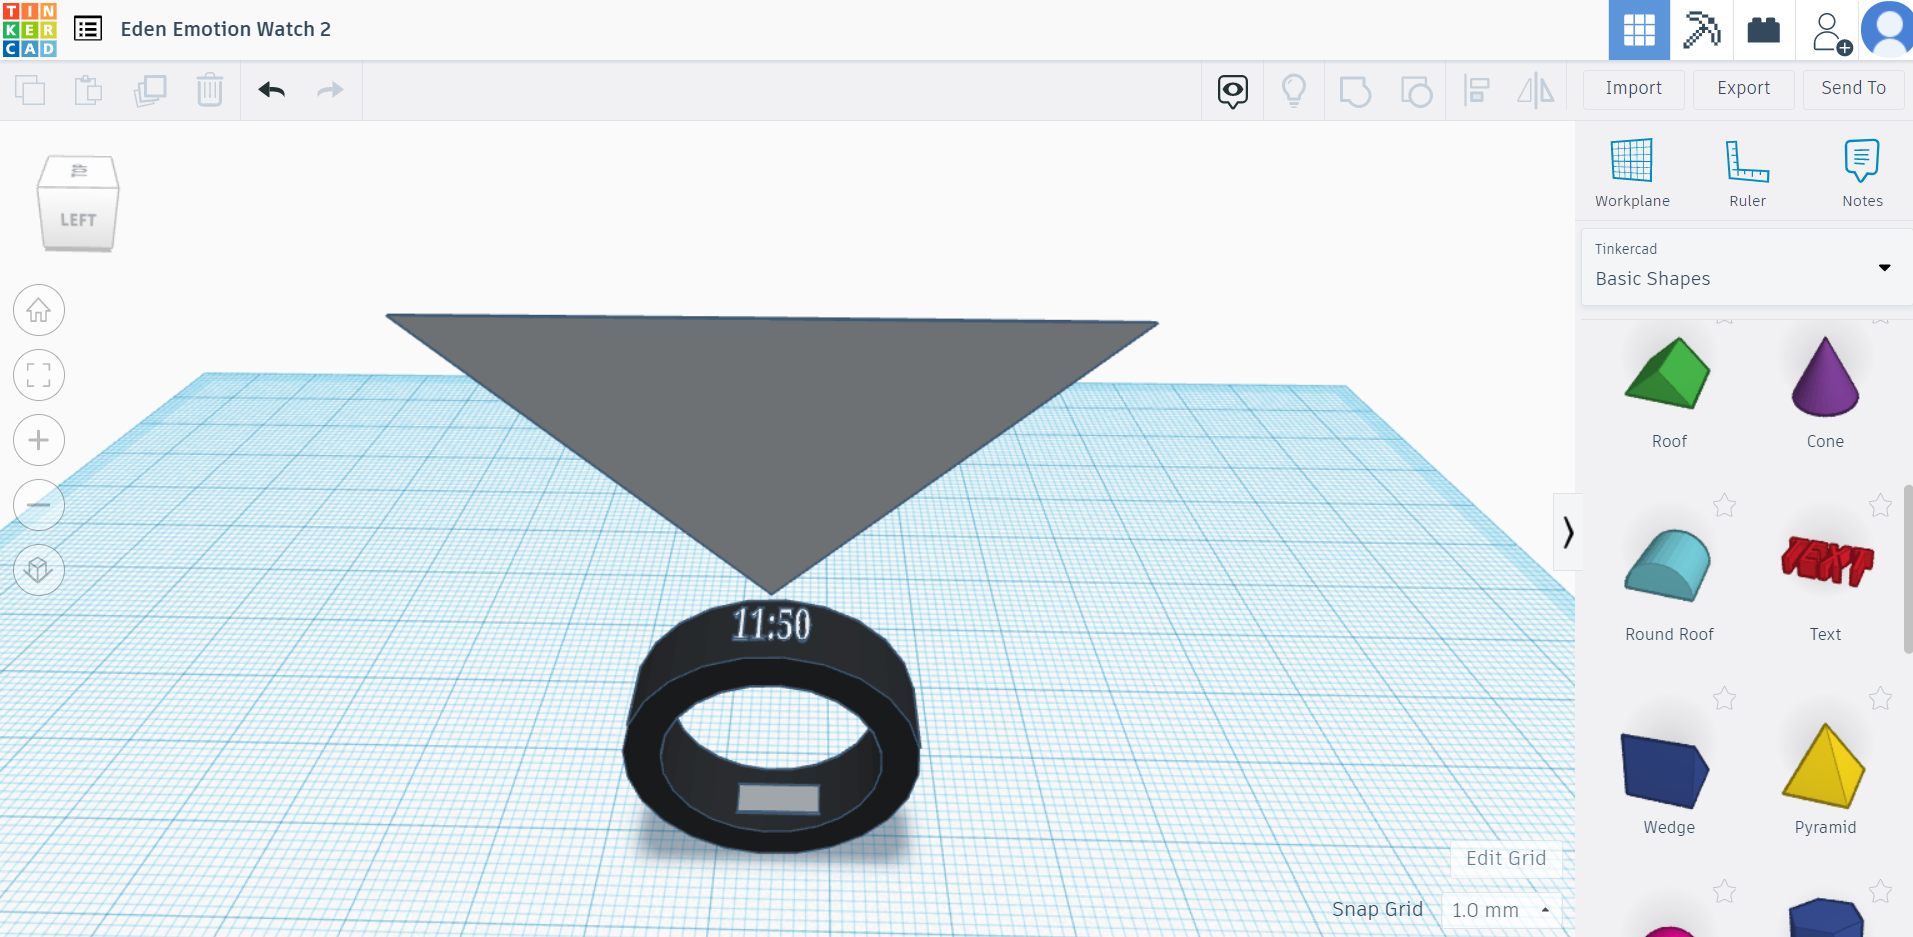Viewport: 1913px width, 937px height.
Task: Click the Ungroup shapes icon
Action: tap(1416, 91)
